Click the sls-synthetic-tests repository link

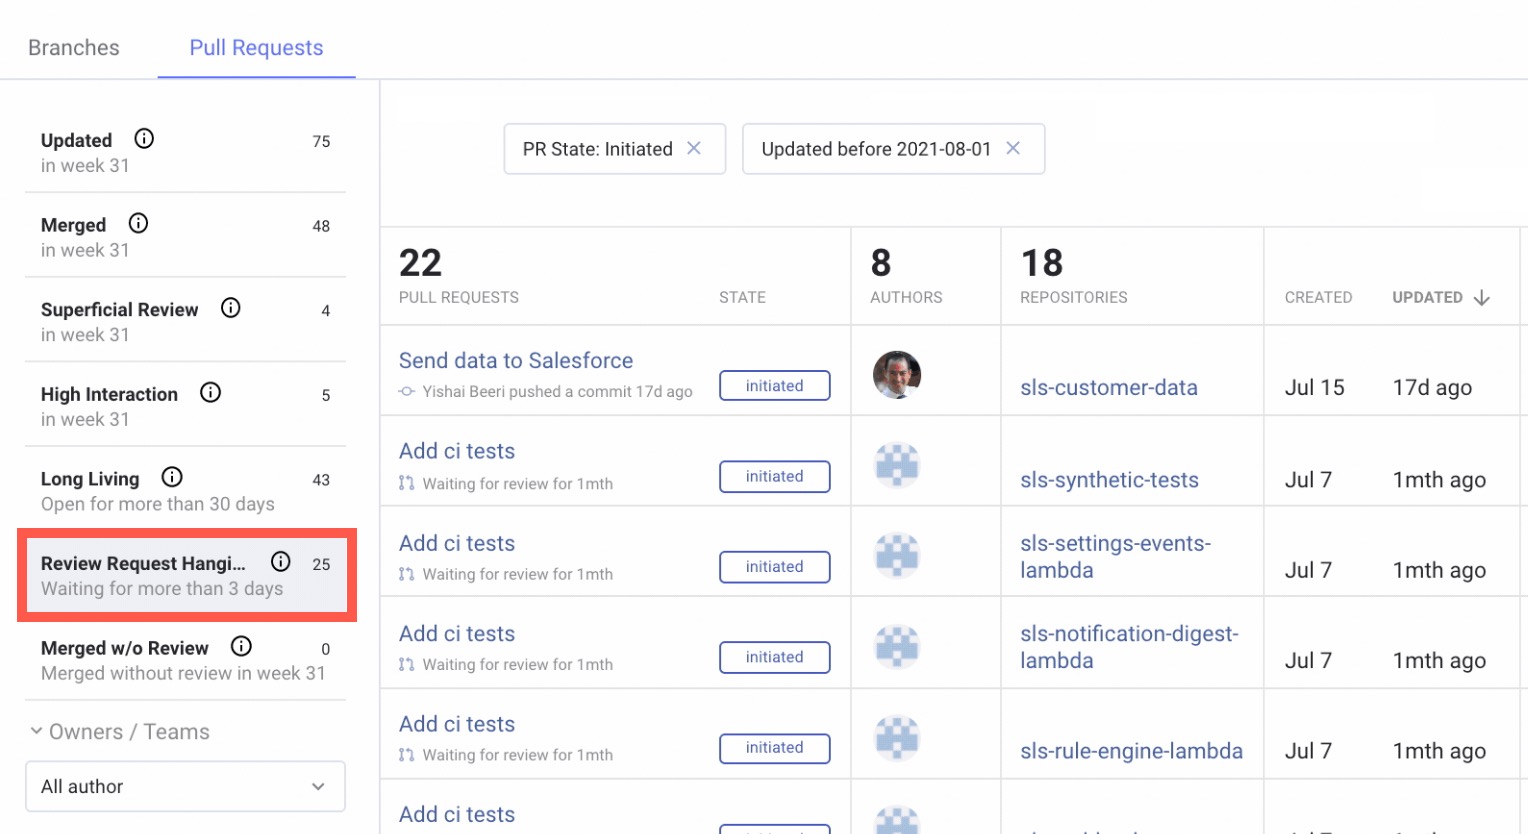point(1109,480)
